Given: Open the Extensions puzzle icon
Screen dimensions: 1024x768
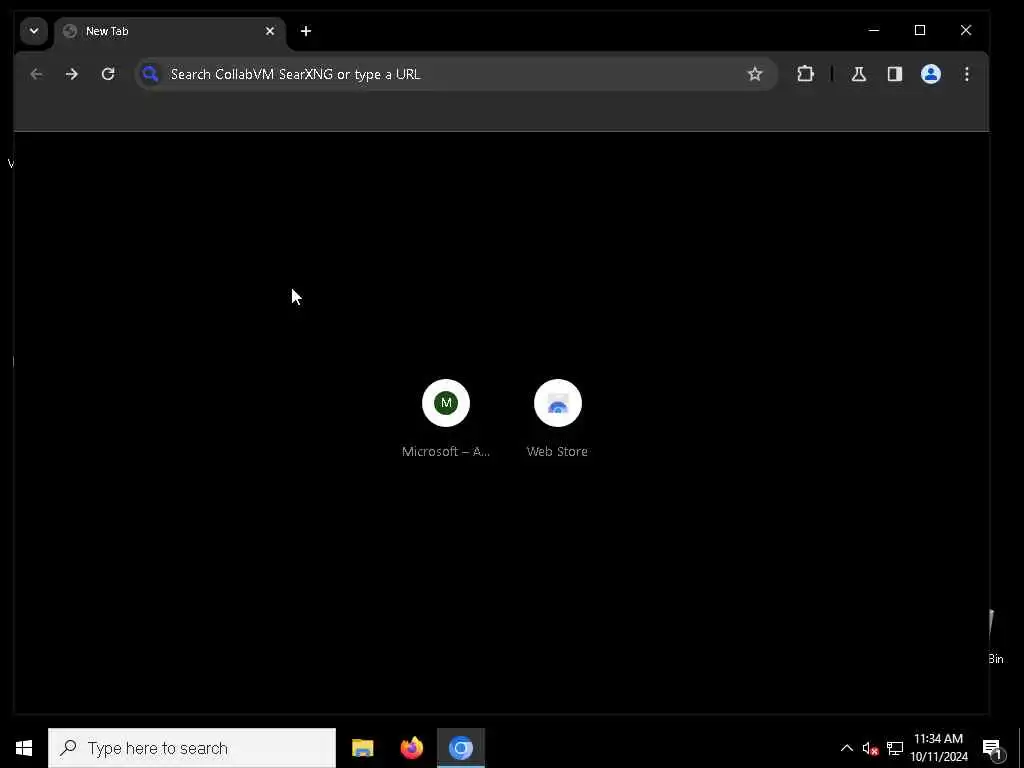Looking at the screenshot, I should [x=805, y=74].
